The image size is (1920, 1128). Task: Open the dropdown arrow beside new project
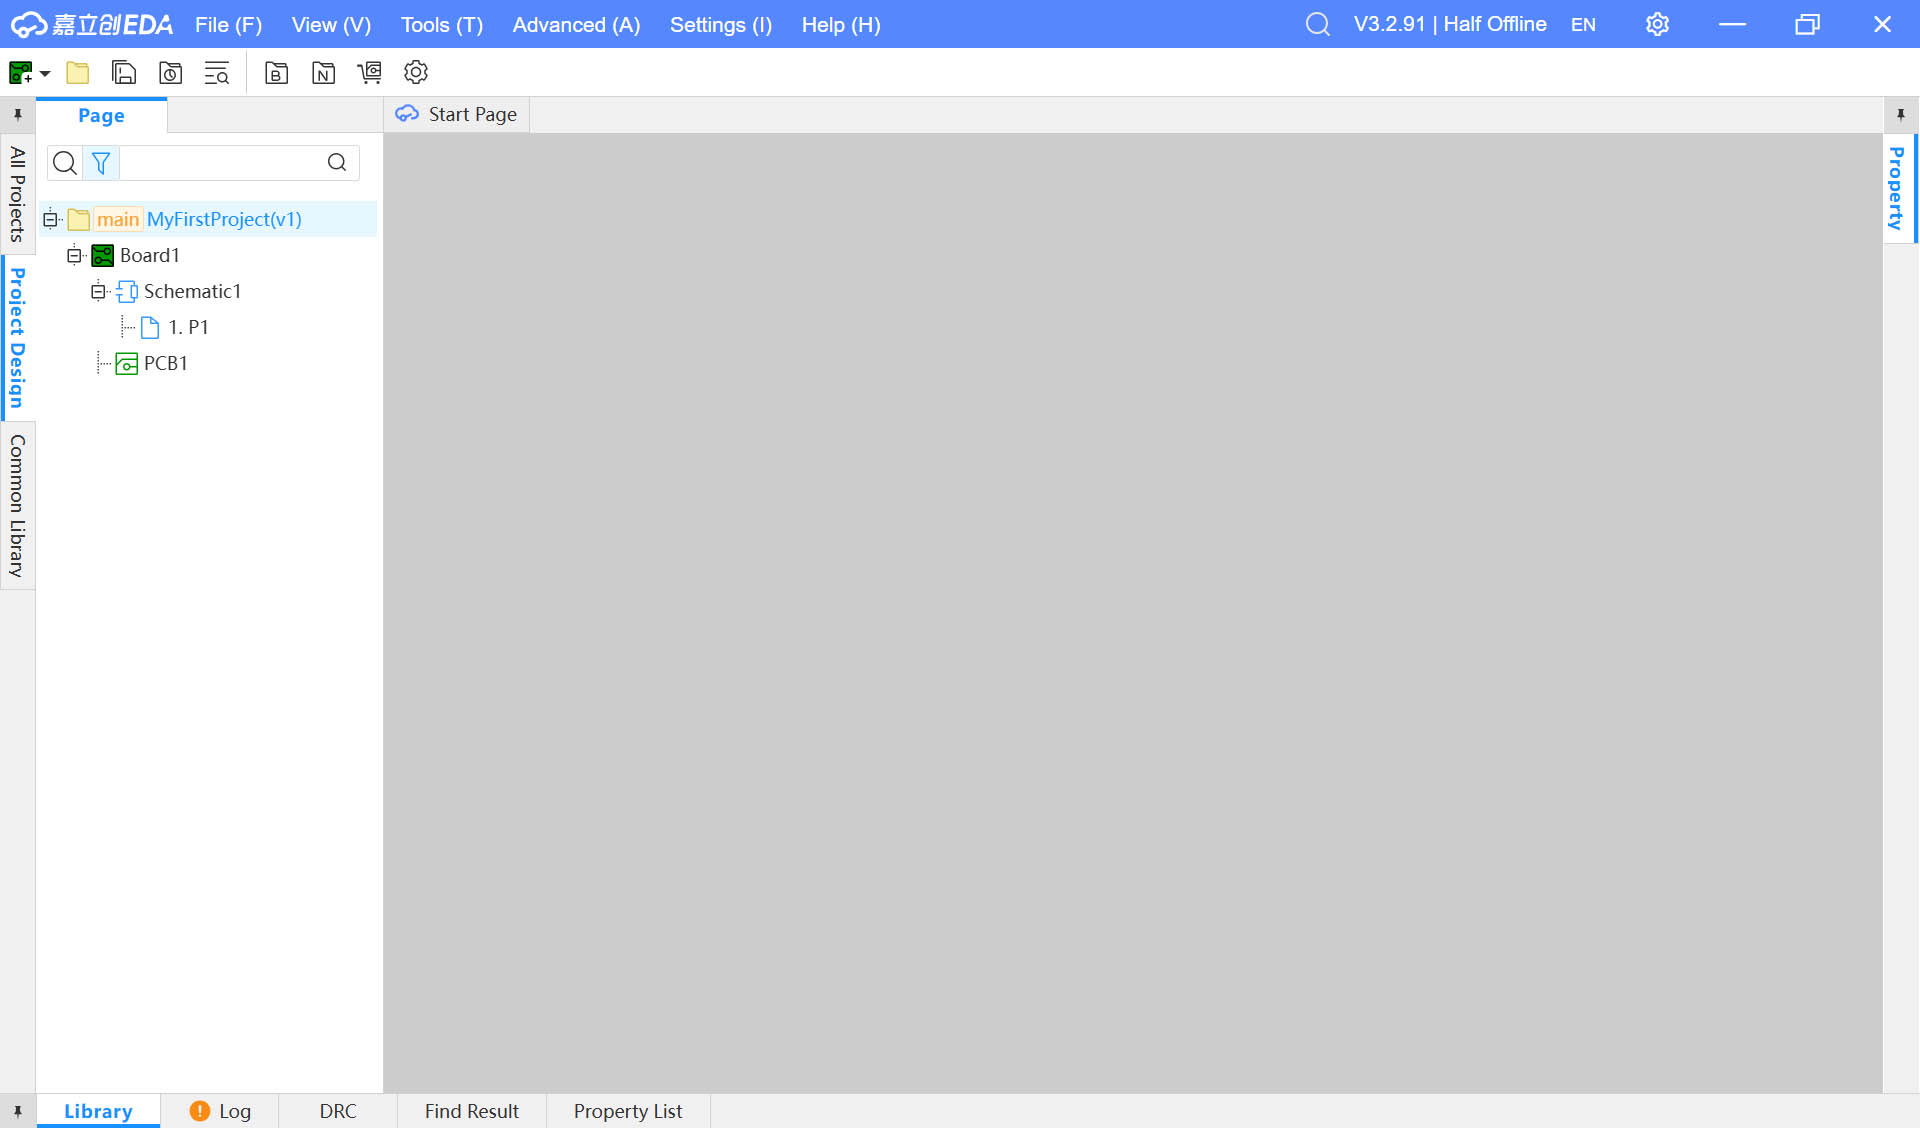click(45, 73)
